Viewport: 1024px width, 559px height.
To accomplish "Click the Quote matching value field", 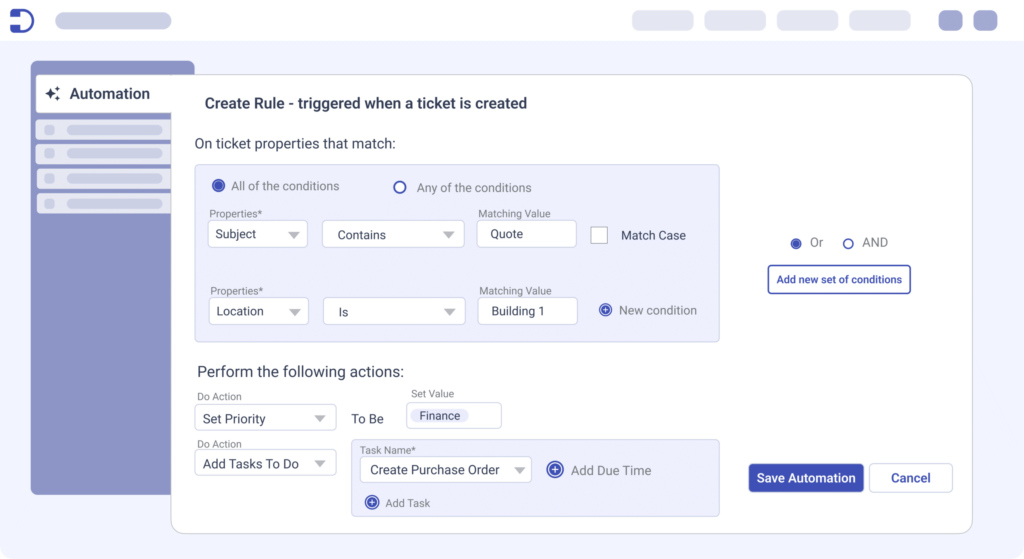I will pyautogui.click(x=526, y=234).
